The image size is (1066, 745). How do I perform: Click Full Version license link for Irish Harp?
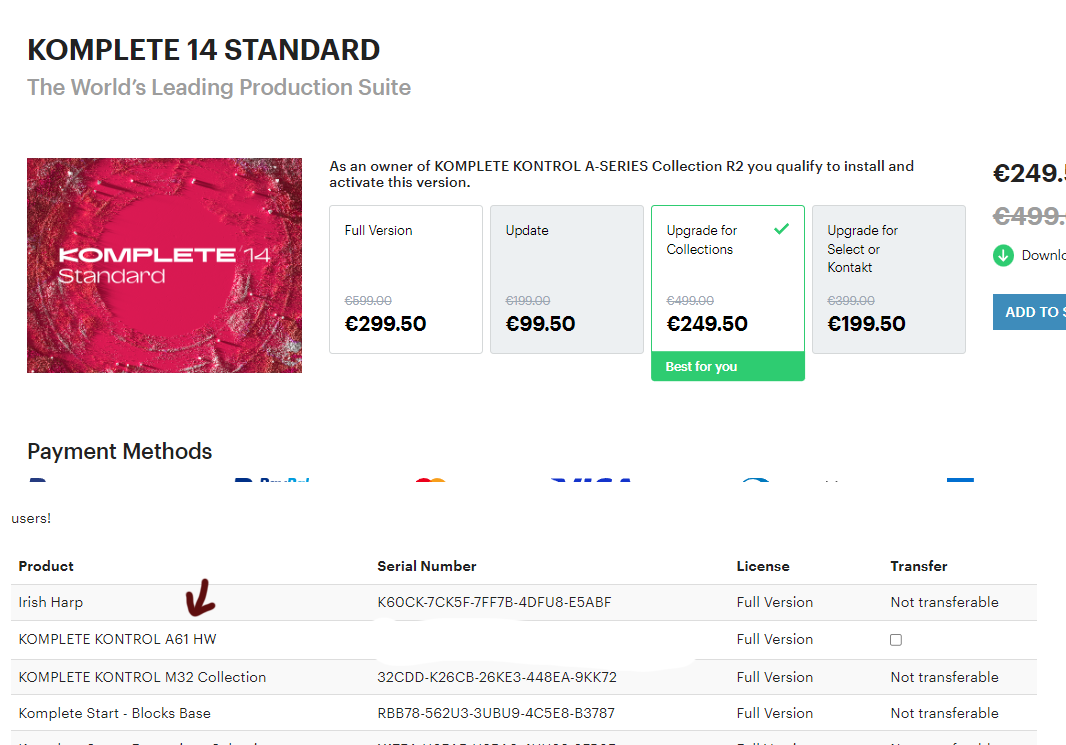(x=775, y=602)
